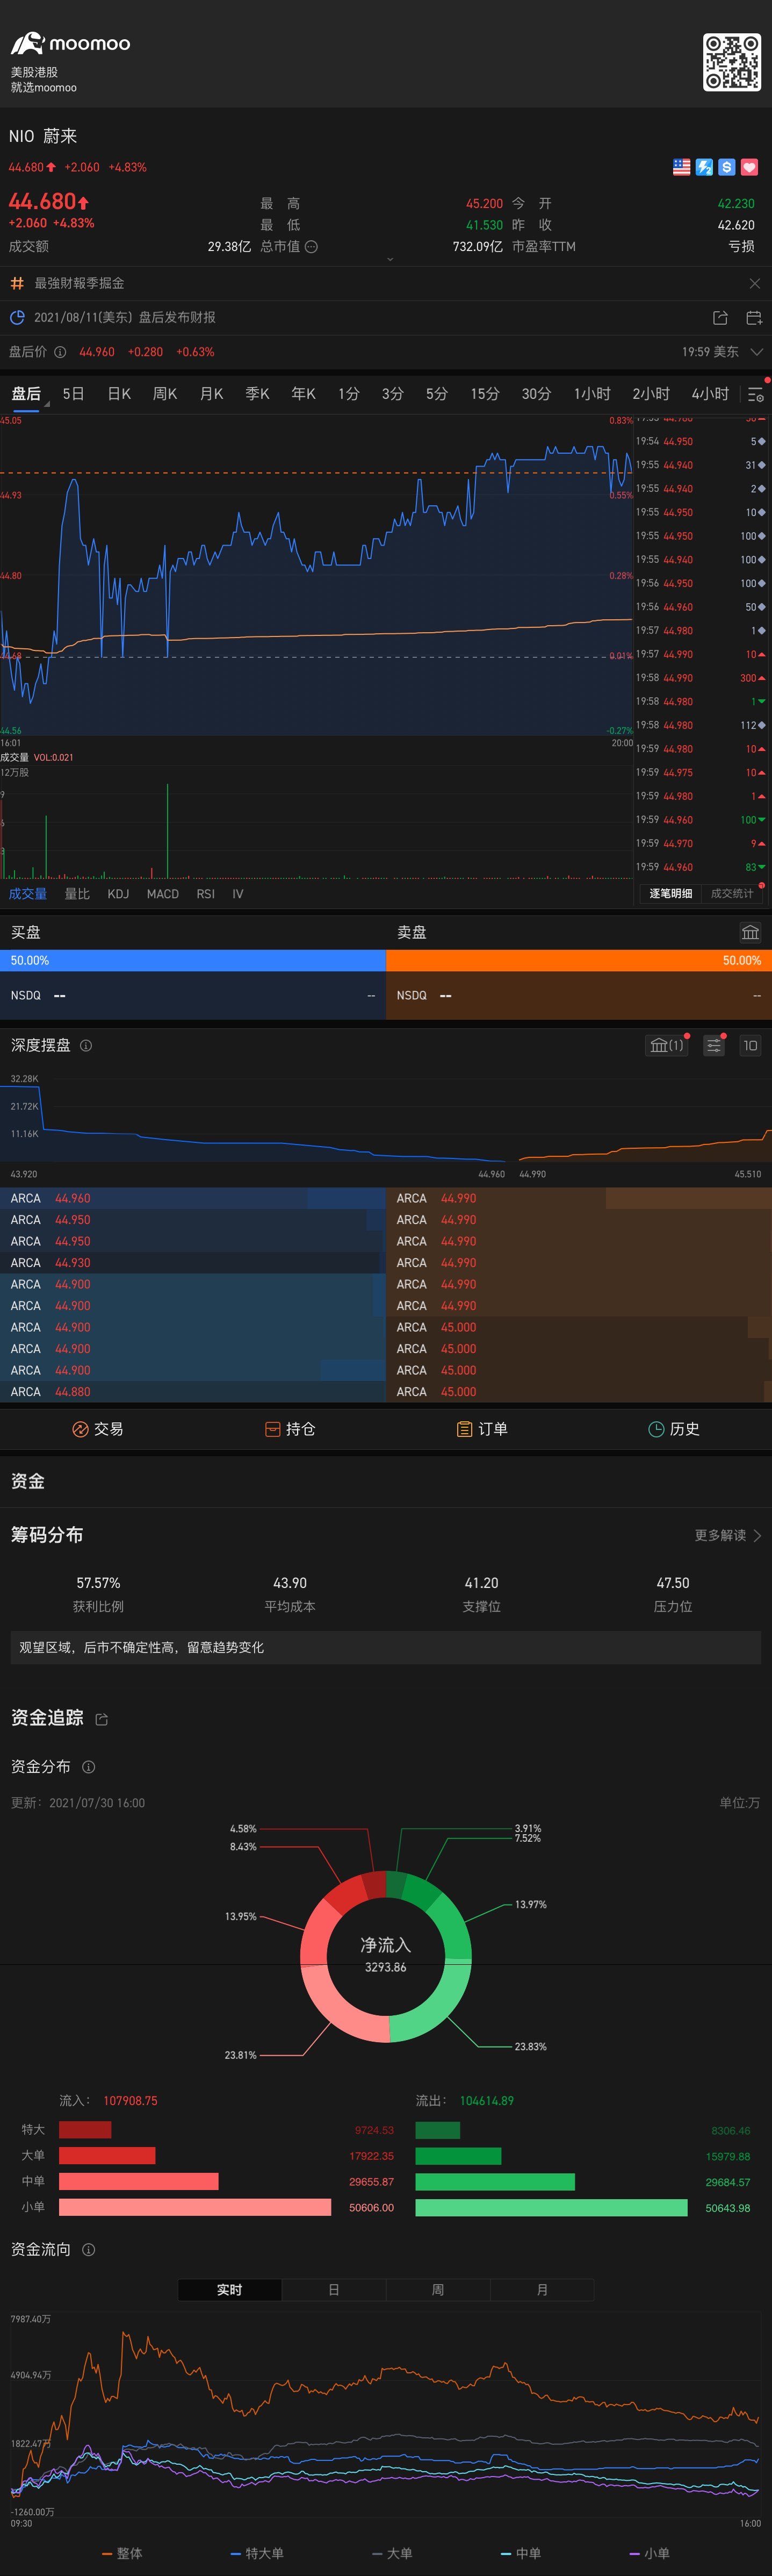Screen dimensions: 772x2576
Task: Tap the US flag market icon
Action: click(x=682, y=167)
